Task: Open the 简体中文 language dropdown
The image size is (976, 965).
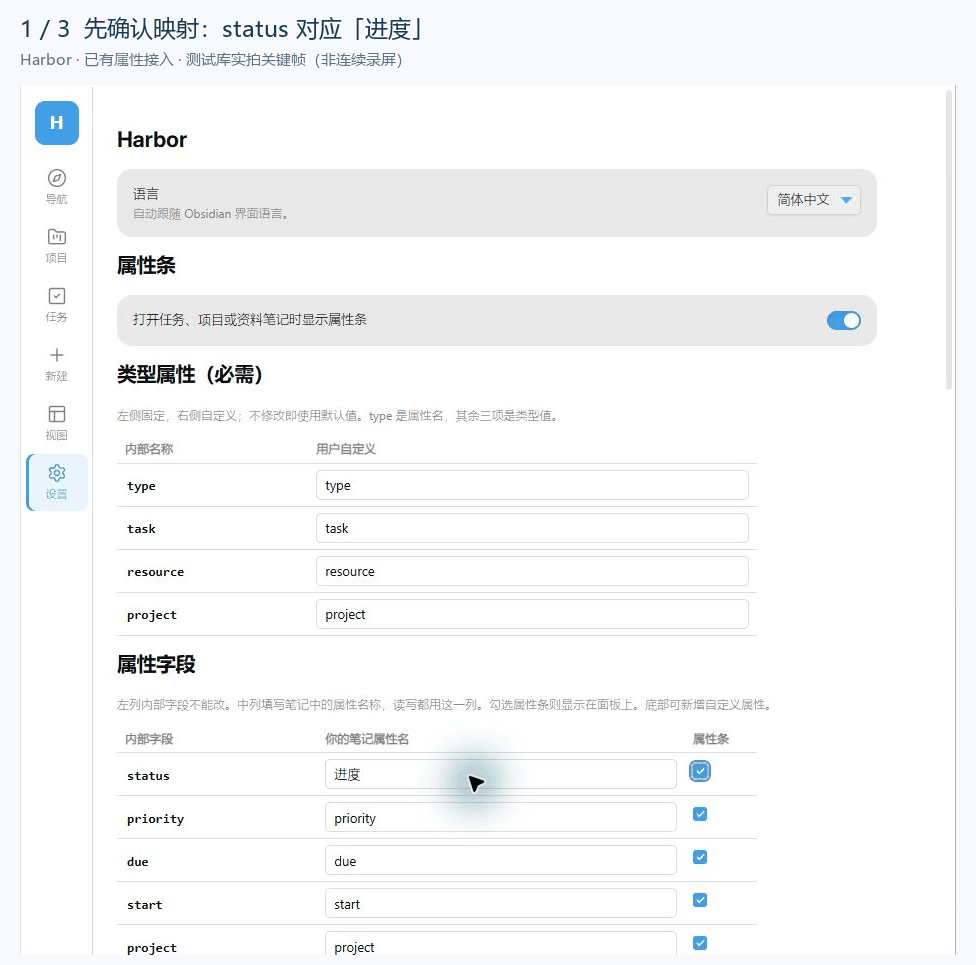Action: [x=814, y=200]
